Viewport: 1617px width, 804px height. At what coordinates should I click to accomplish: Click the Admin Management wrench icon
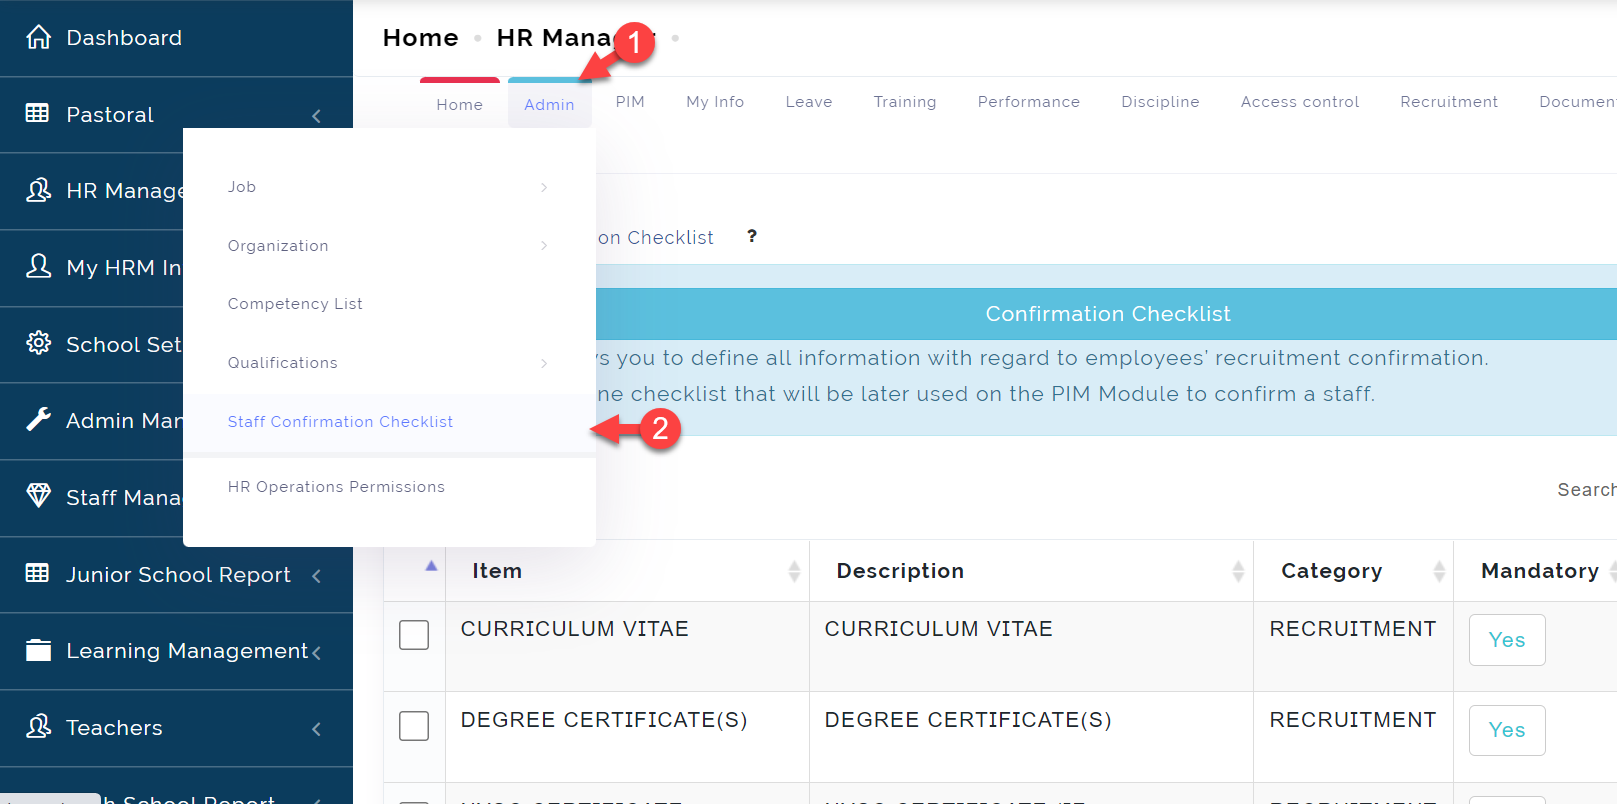point(38,419)
